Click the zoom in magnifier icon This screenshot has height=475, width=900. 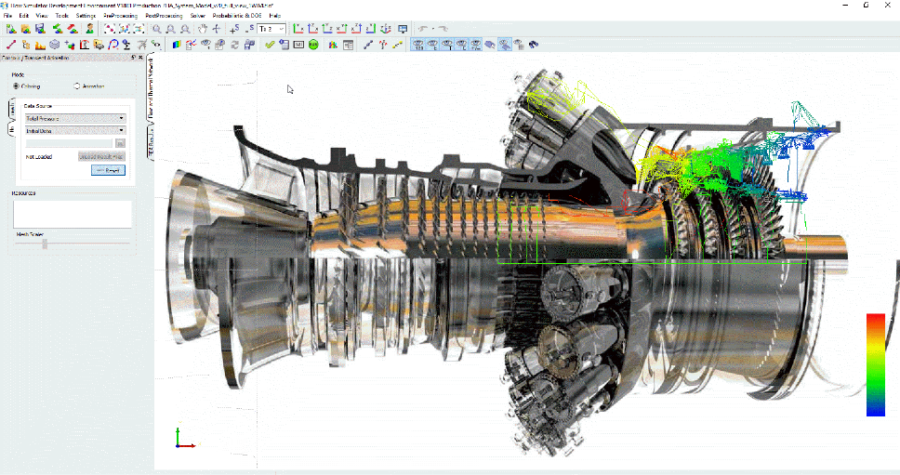click(158, 30)
